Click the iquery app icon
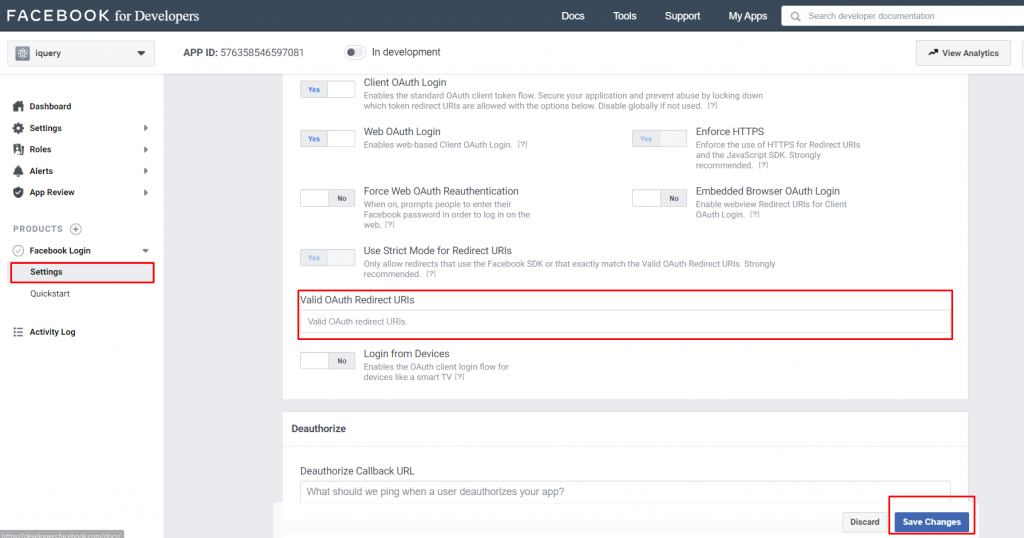This screenshot has height=538, width=1024. pos(23,54)
